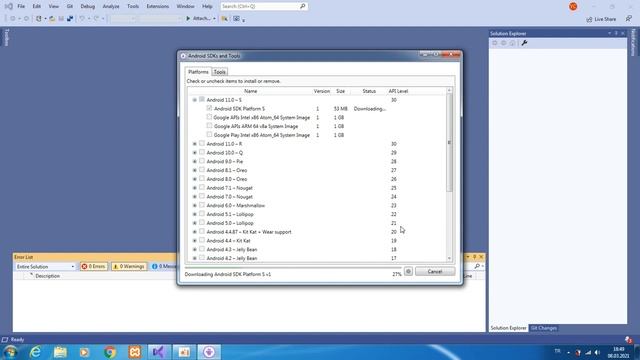Click Live Share button
640x360 pixels.
[x=601, y=19]
